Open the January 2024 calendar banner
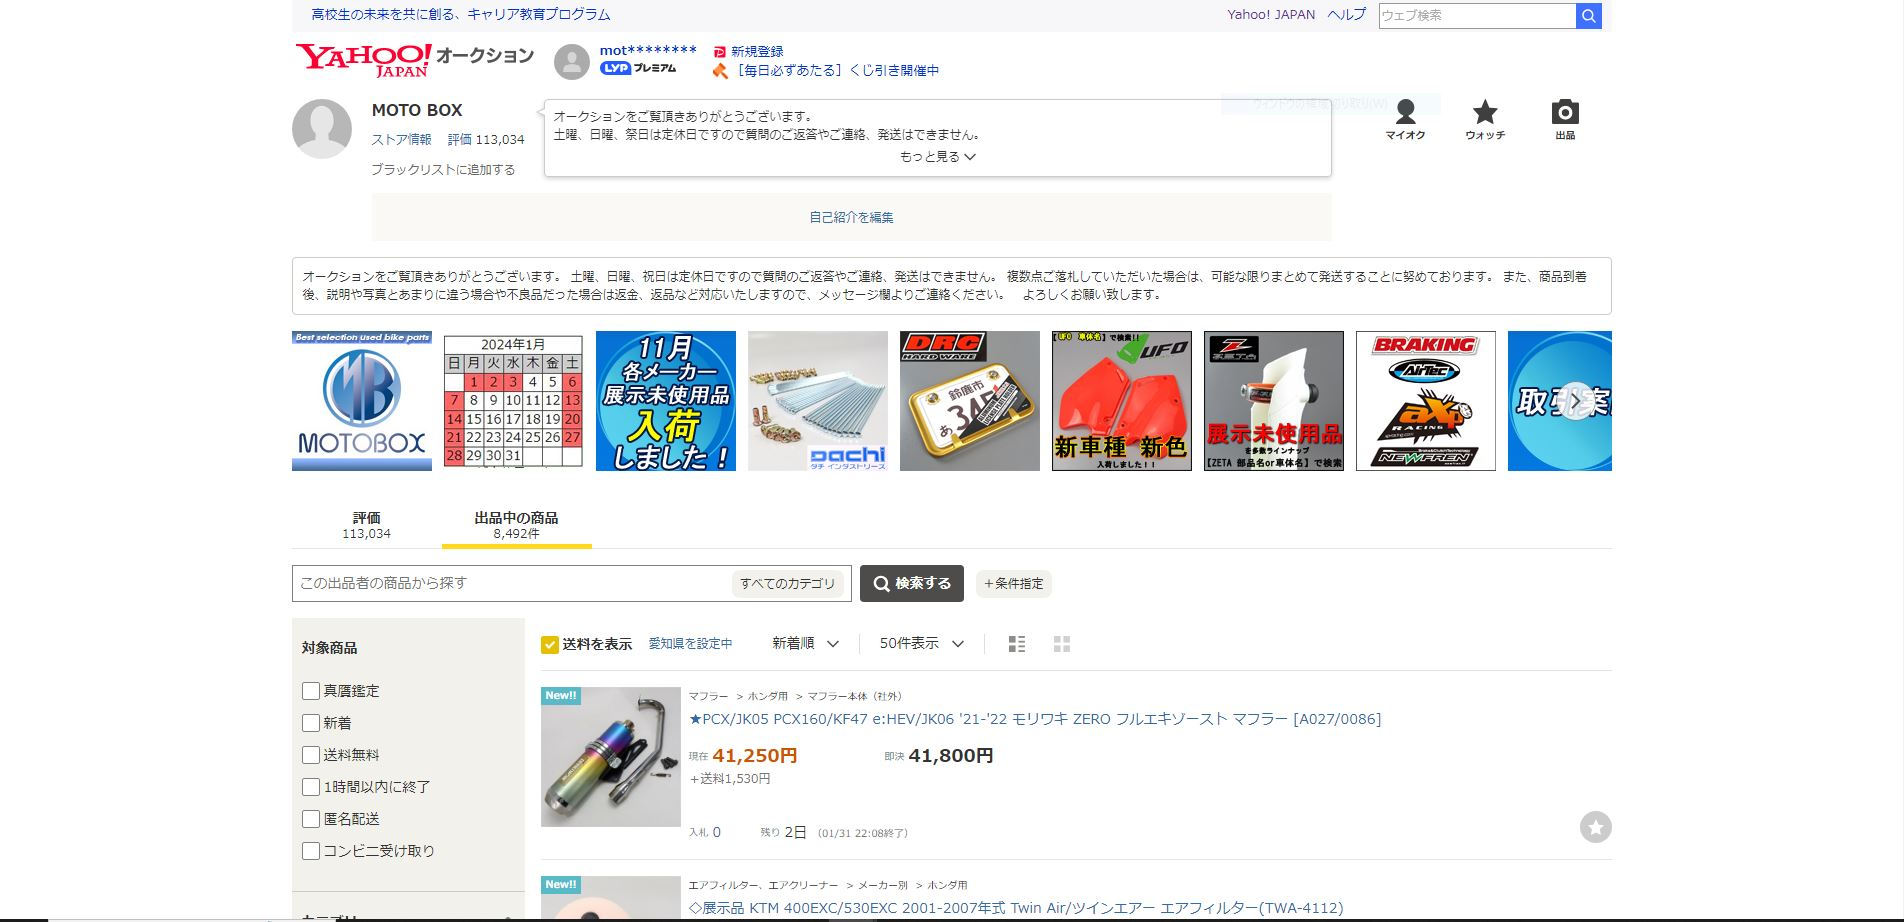 [x=514, y=401]
